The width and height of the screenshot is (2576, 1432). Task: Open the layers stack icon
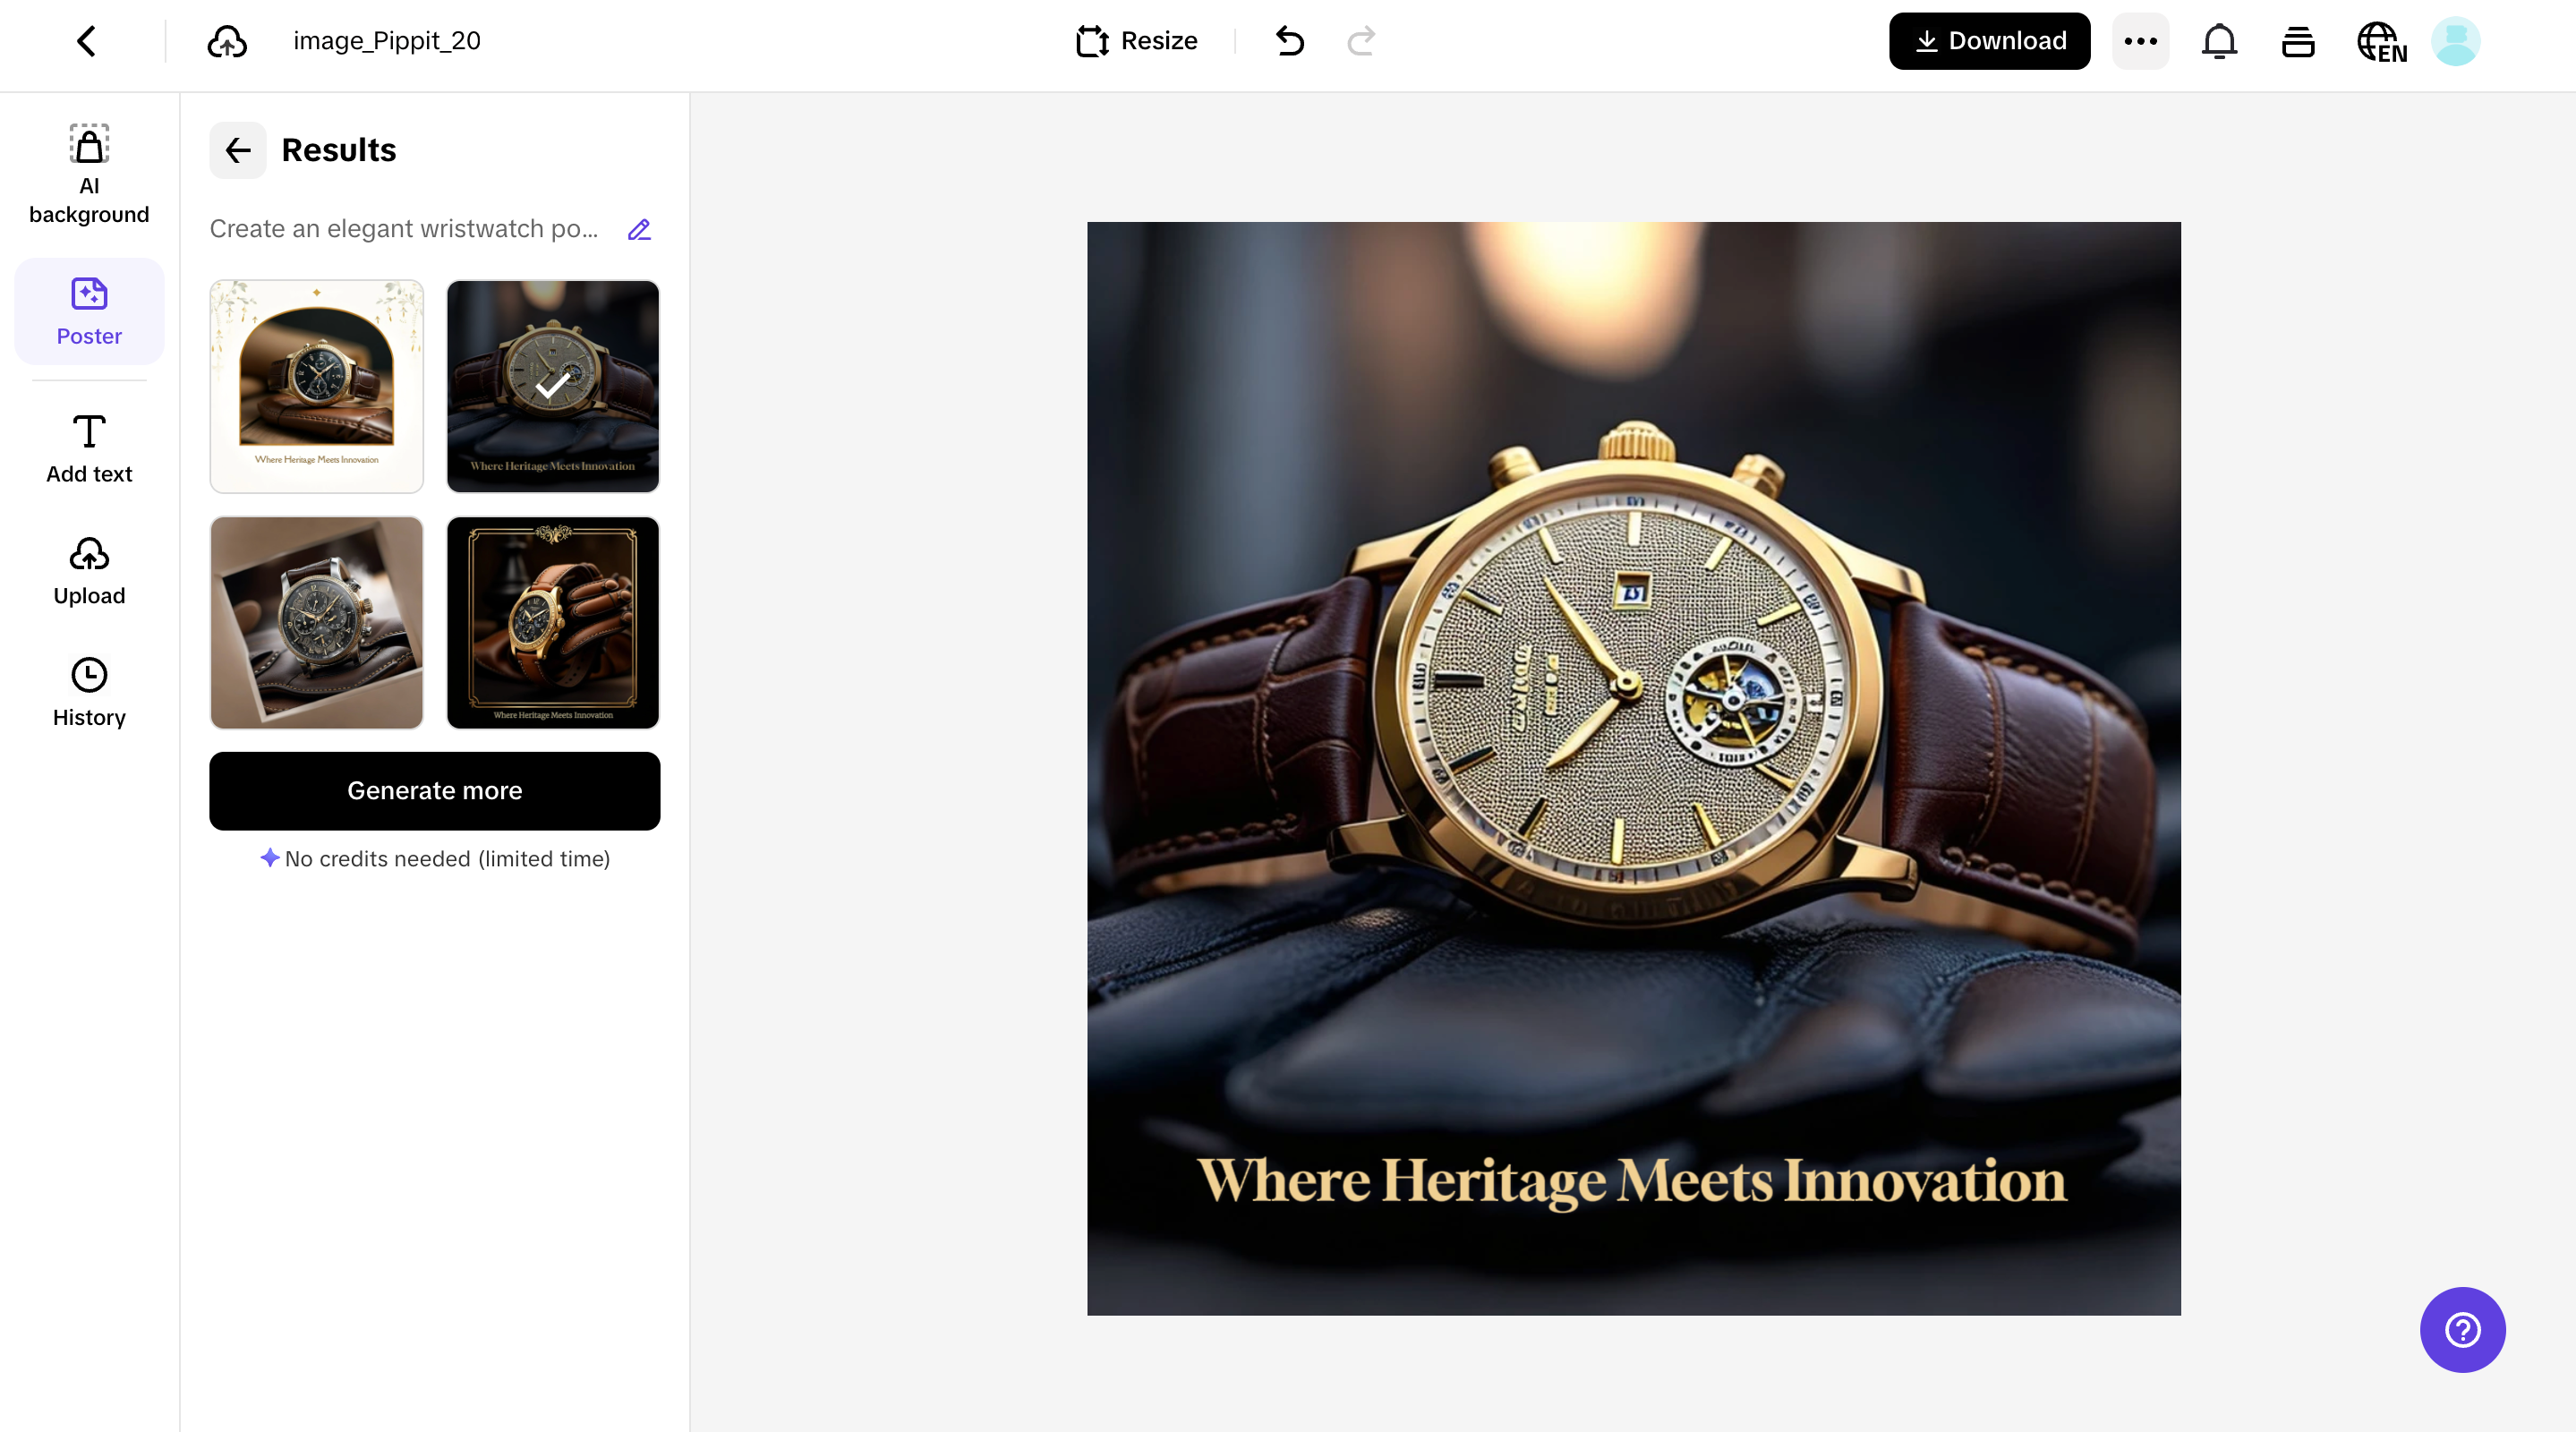click(x=2298, y=41)
